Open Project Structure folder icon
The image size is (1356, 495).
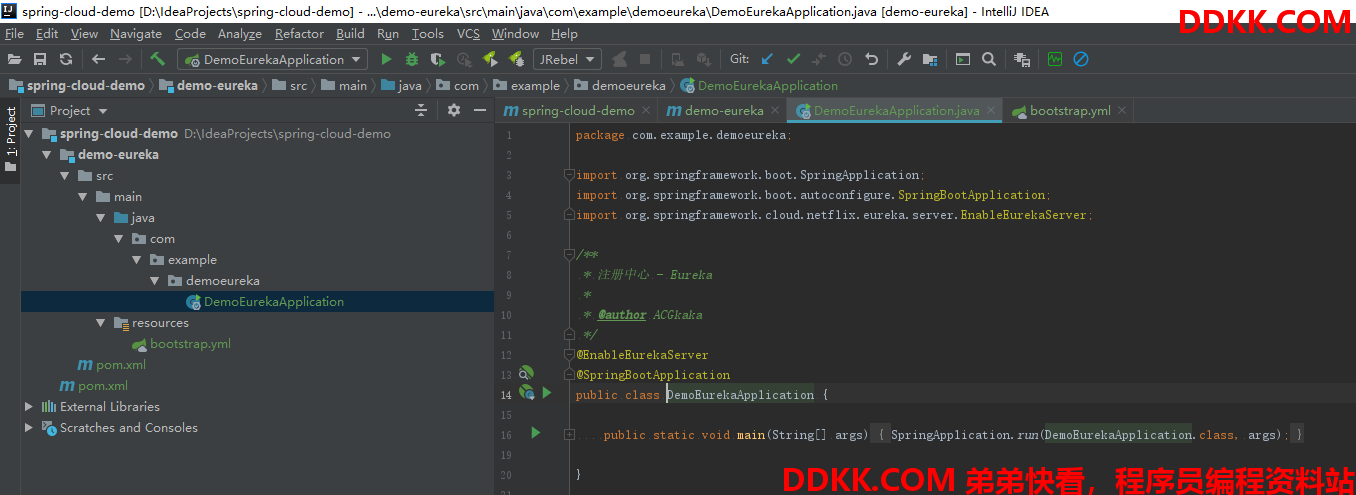(x=930, y=60)
